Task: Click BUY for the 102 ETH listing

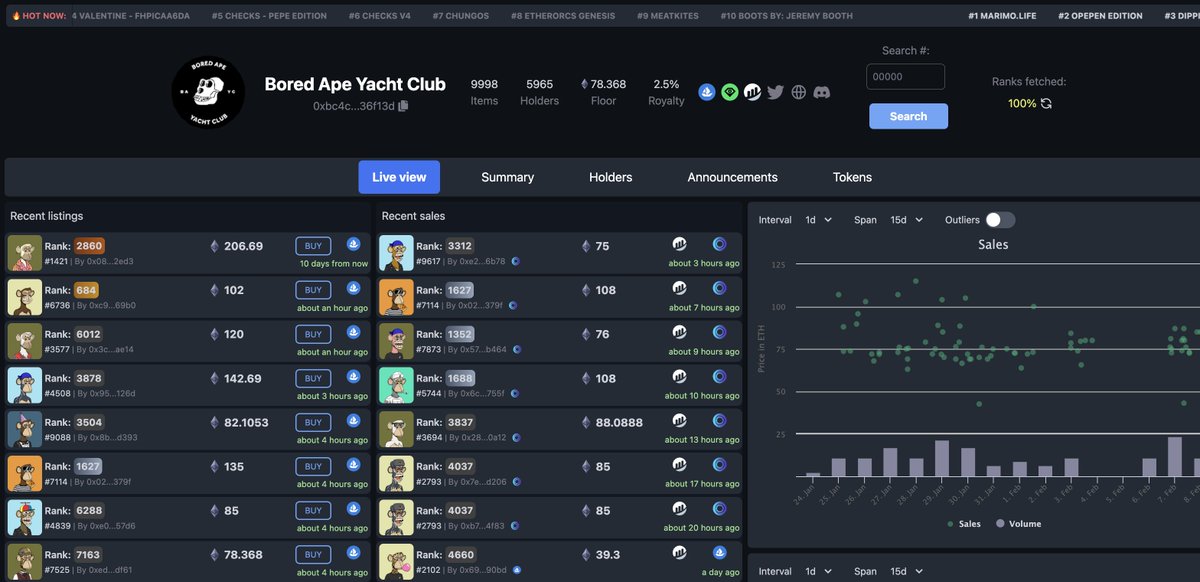Action: [313, 290]
